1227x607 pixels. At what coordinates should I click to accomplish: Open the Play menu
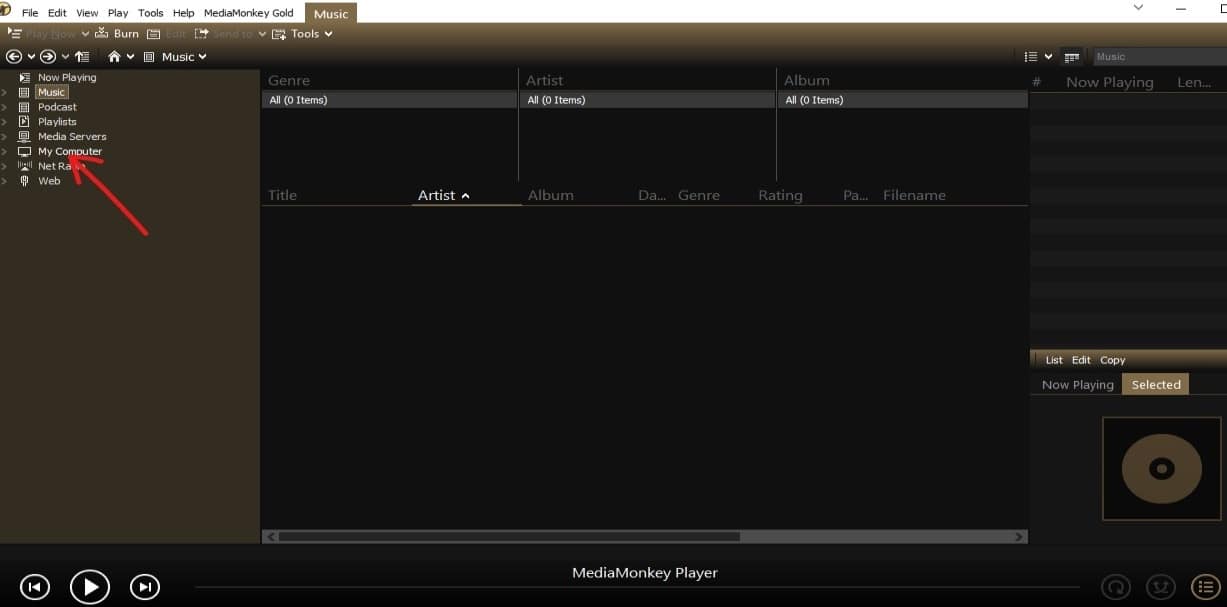118,13
